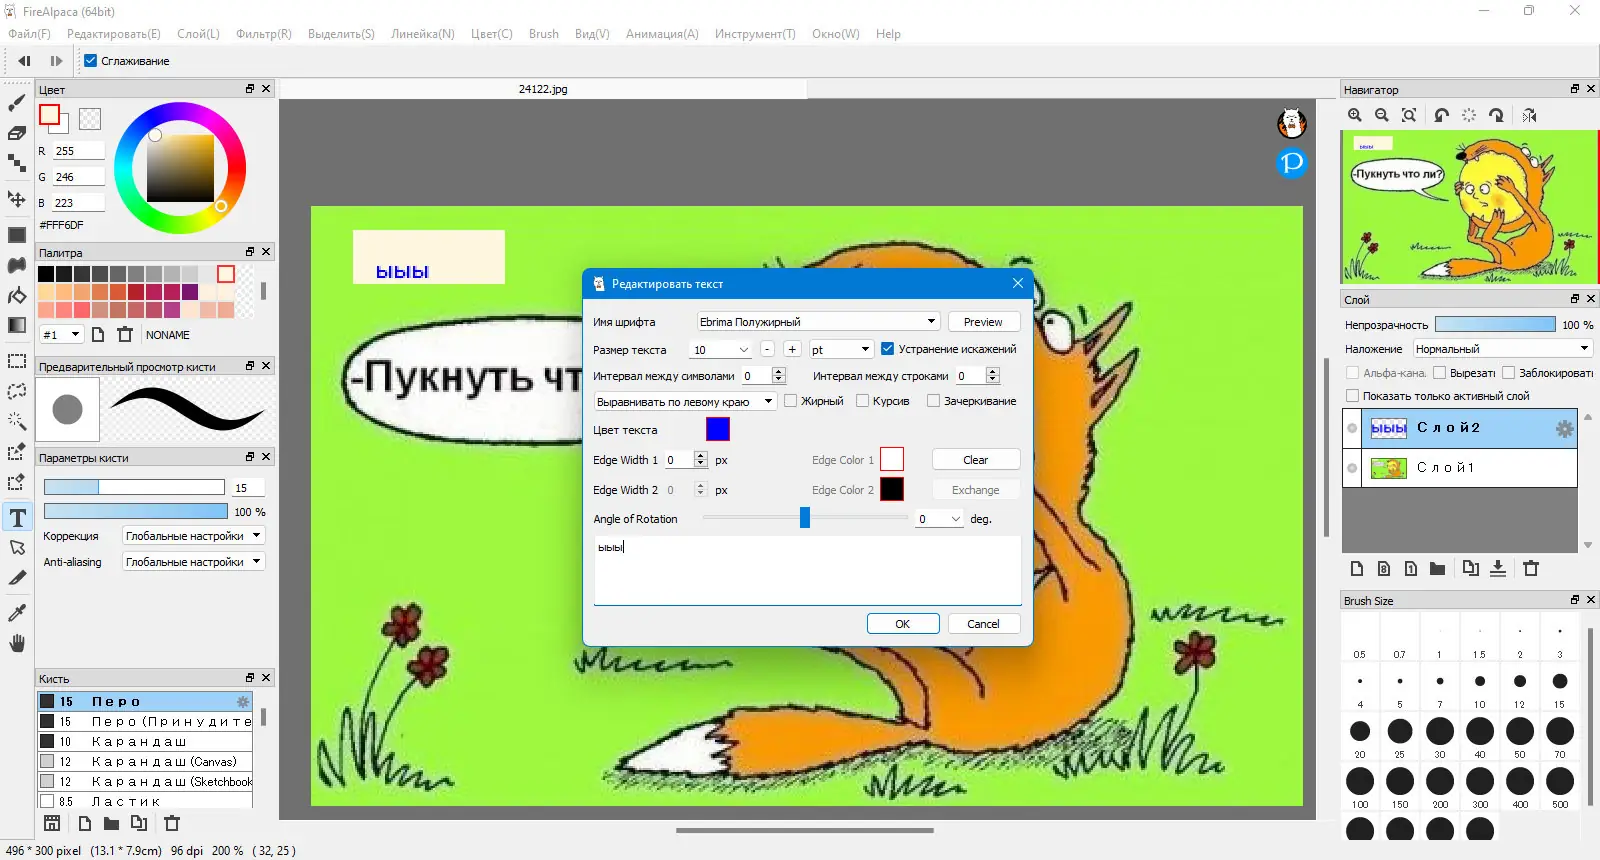Select the Text tool
This screenshot has height=860, width=1600.
point(17,517)
